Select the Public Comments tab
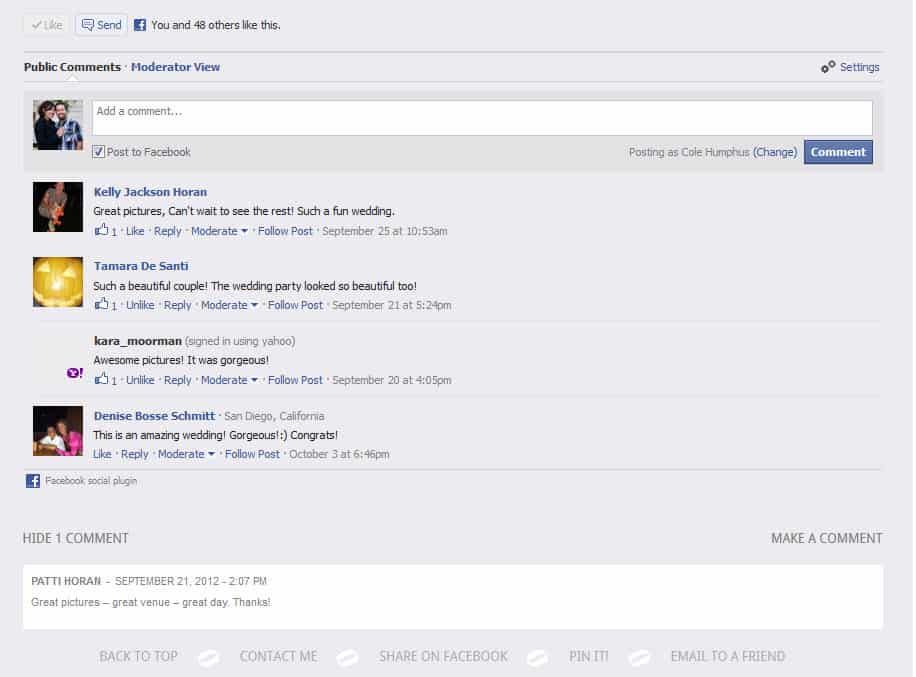The height and width of the screenshot is (677, 916). click(72, 67)
